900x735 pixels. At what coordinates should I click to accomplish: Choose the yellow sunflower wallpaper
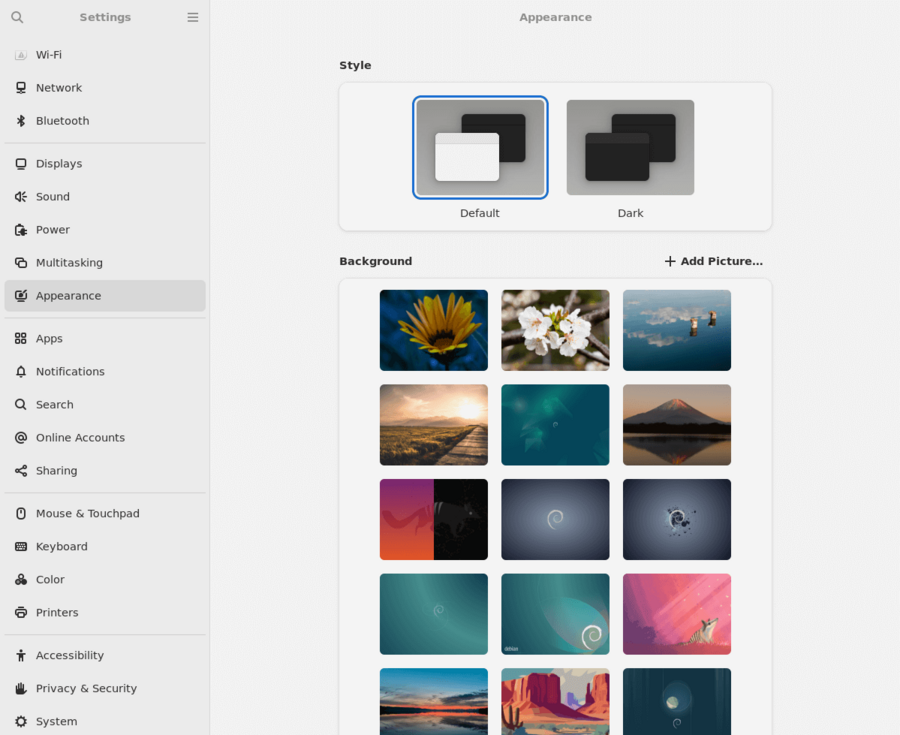(434, 330)
